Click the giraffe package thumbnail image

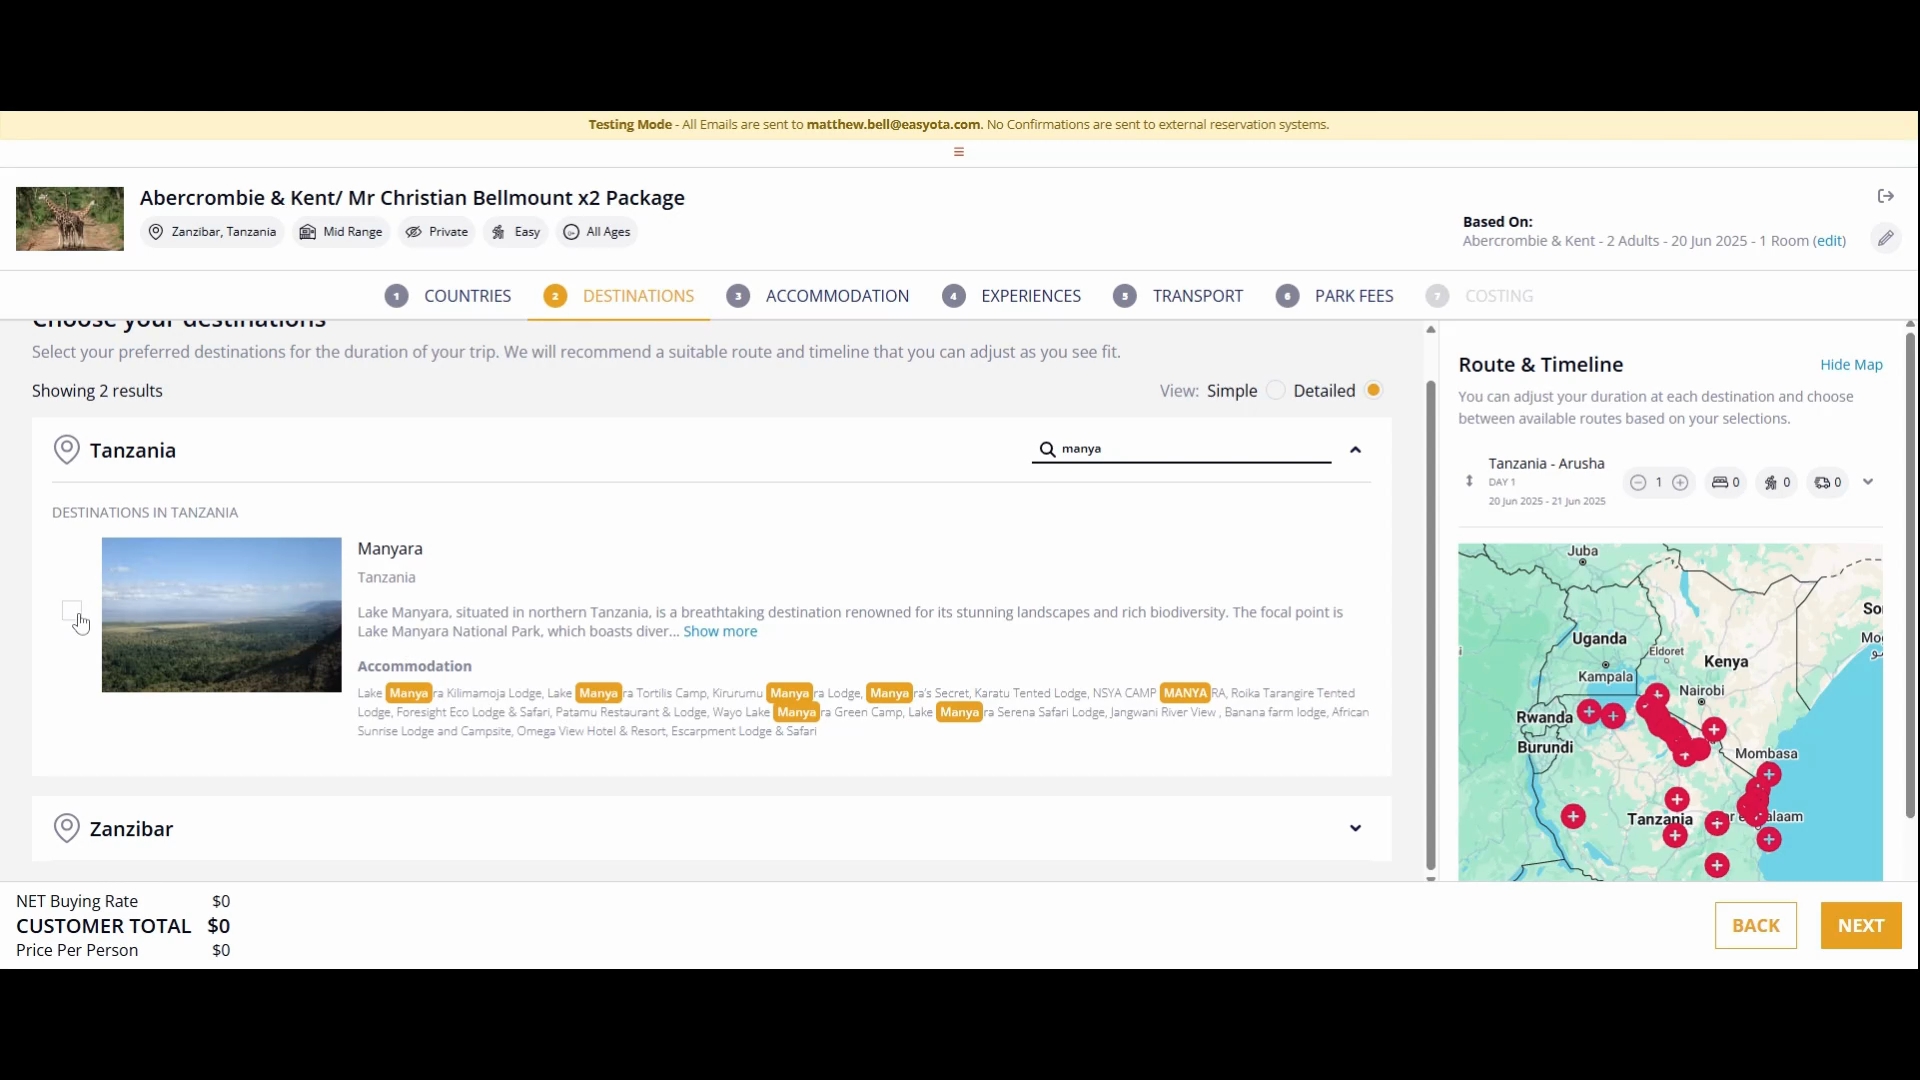pyautogui.click(x=70, y=218)
